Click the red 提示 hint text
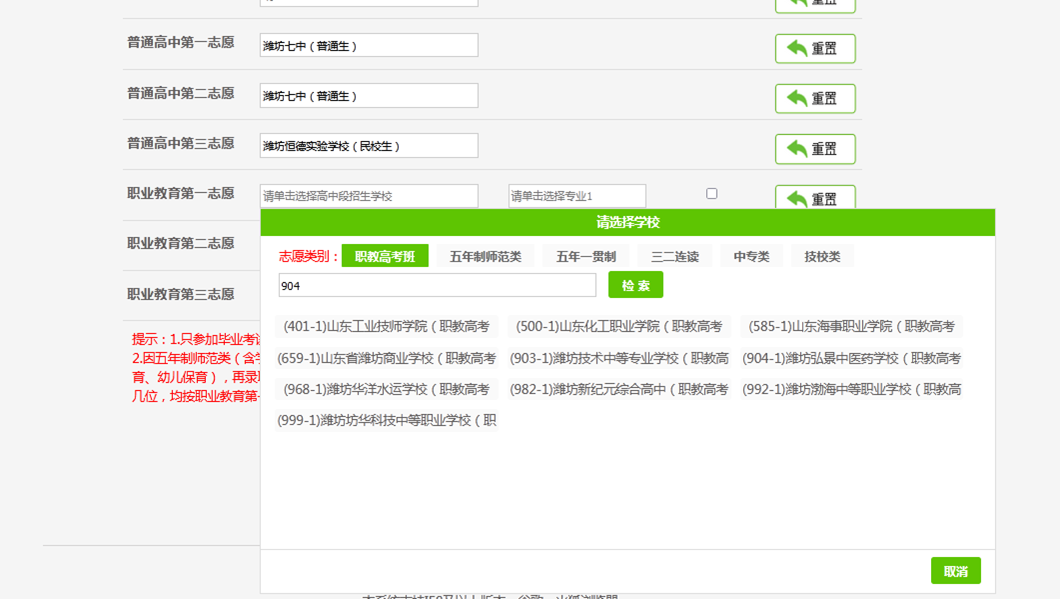The image size is (1060, 599). (x=196, y=368)
